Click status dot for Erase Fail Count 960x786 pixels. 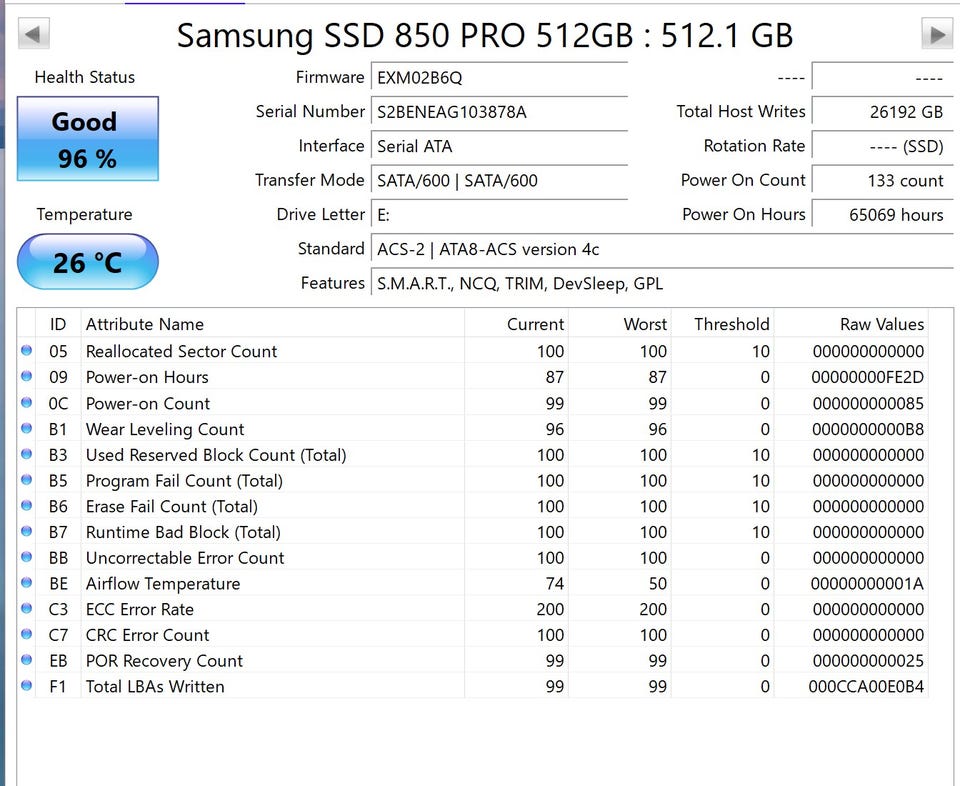coord(26,505)
